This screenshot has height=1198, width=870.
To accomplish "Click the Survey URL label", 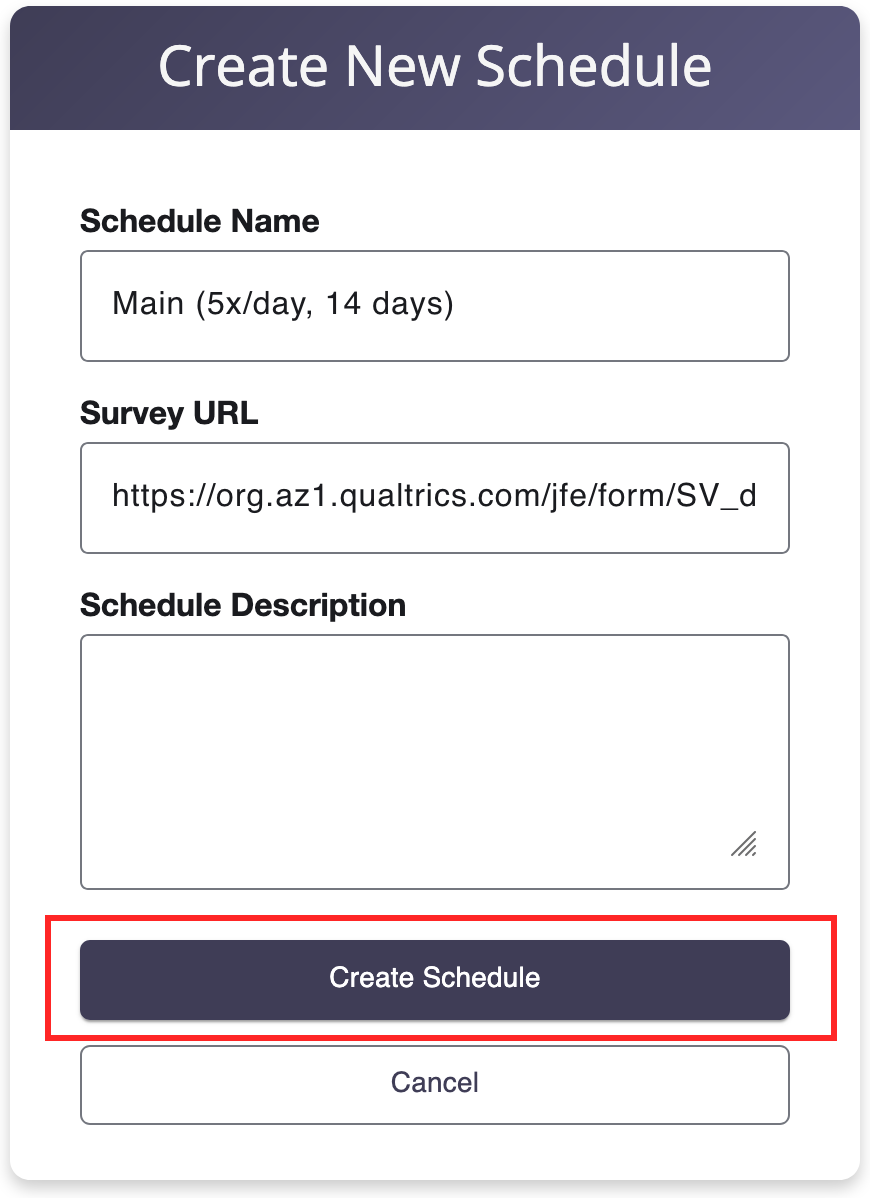I will [x=168, y=413].
